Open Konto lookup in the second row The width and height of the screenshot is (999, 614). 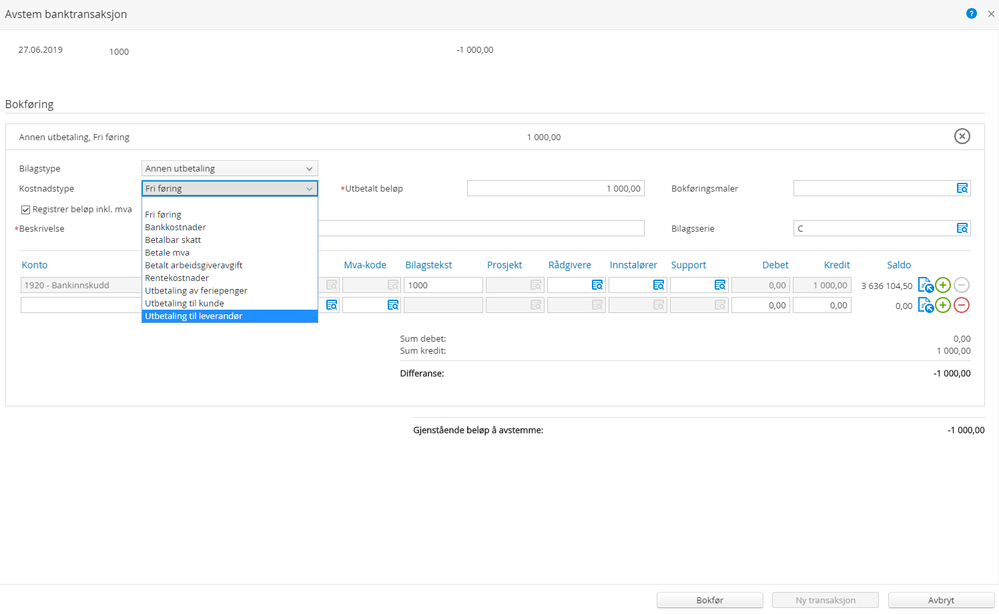click(332, 305)
